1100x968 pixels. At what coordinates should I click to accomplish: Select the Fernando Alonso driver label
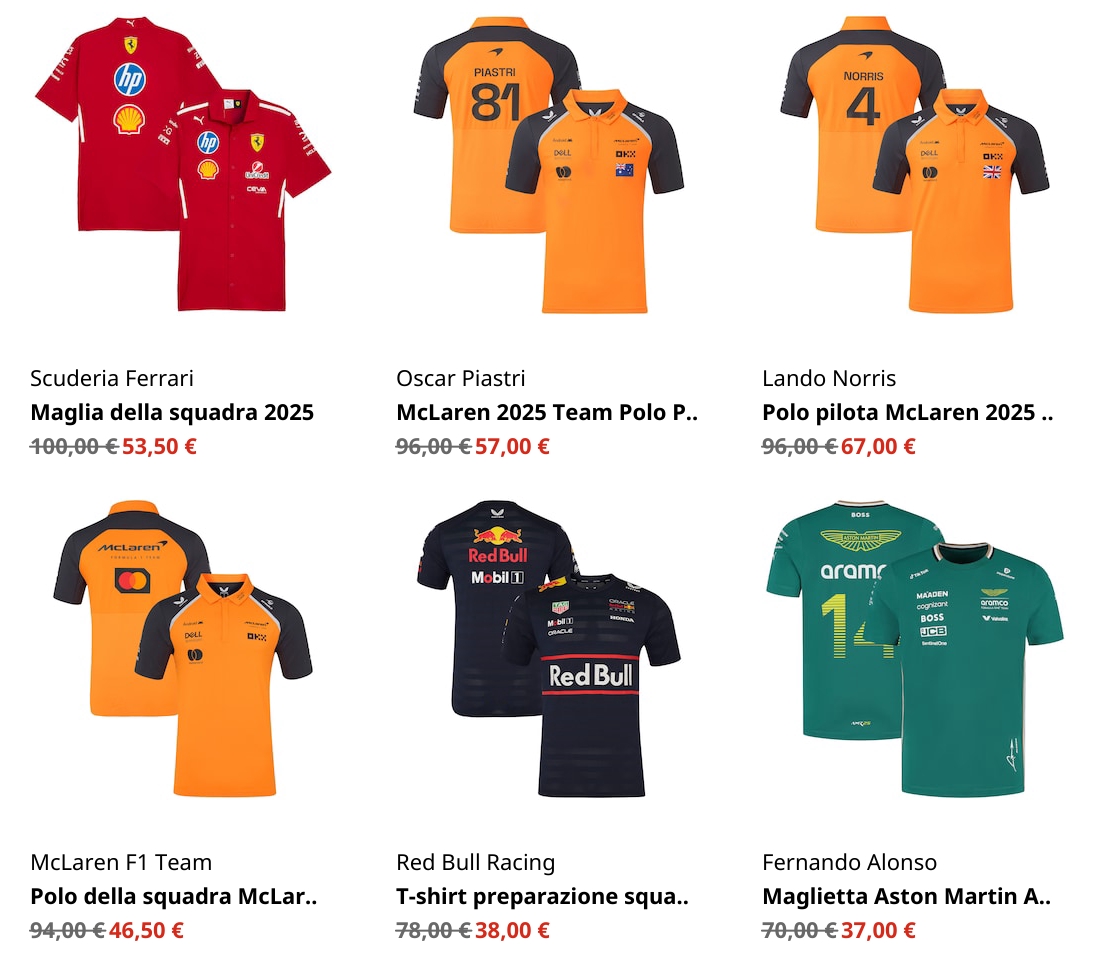point(849,863)
